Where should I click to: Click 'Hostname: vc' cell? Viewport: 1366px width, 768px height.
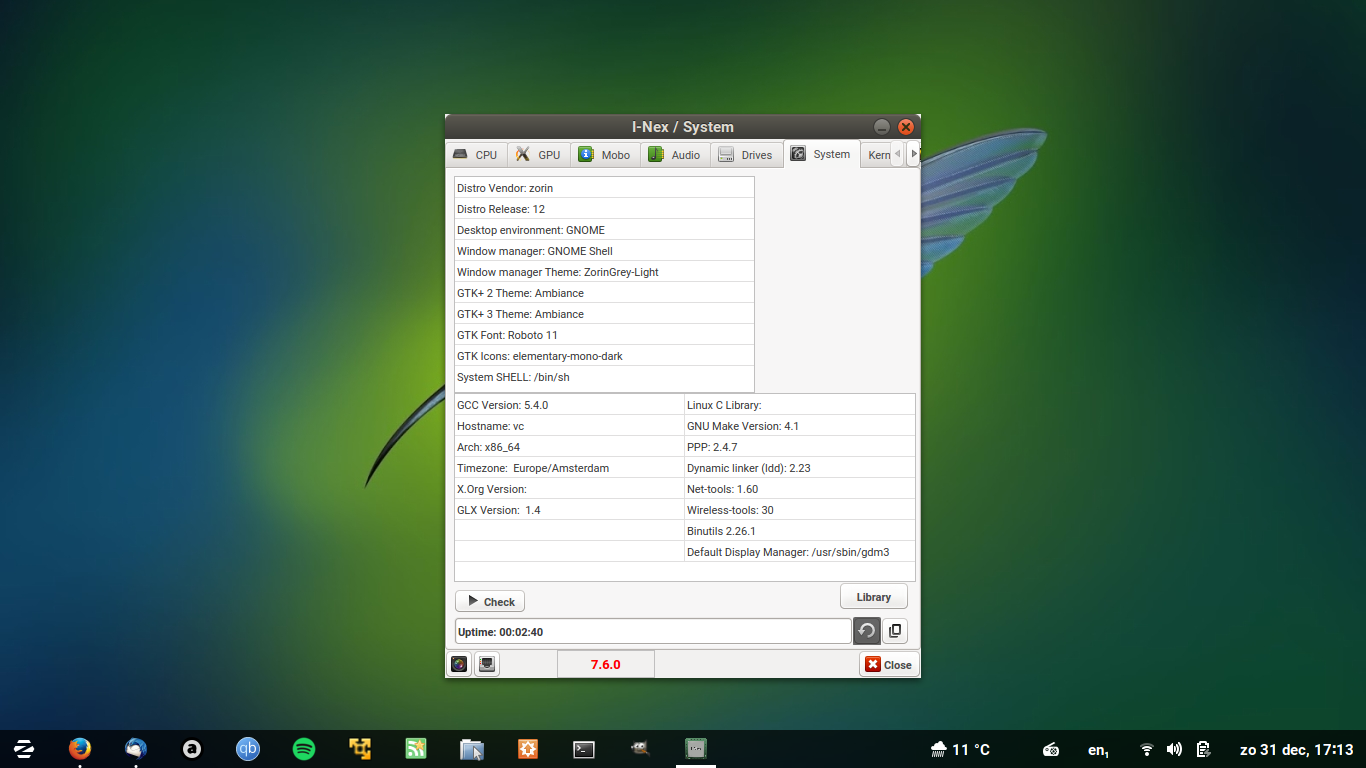(569, 425)
